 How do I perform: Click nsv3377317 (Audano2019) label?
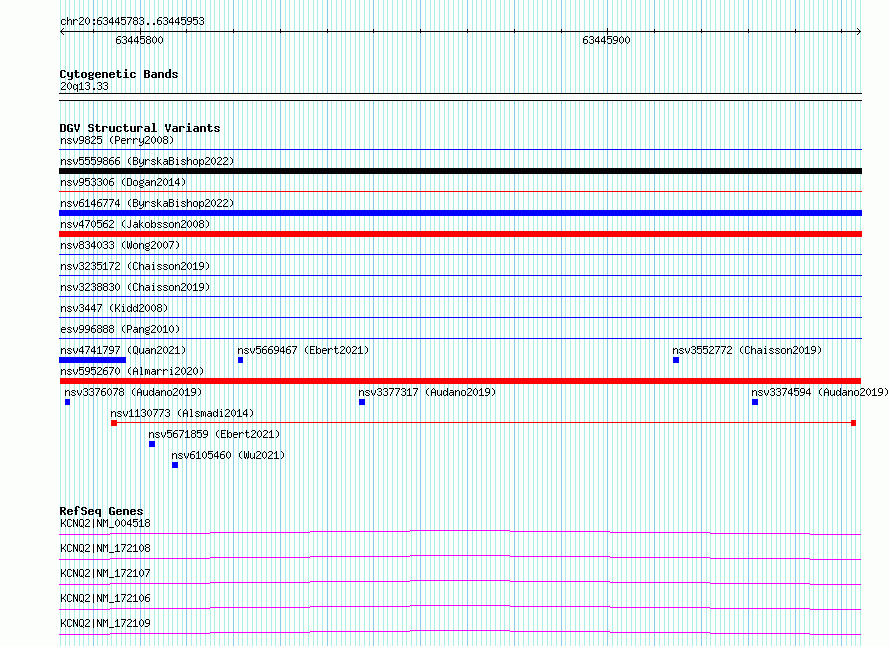click(427, 392)
